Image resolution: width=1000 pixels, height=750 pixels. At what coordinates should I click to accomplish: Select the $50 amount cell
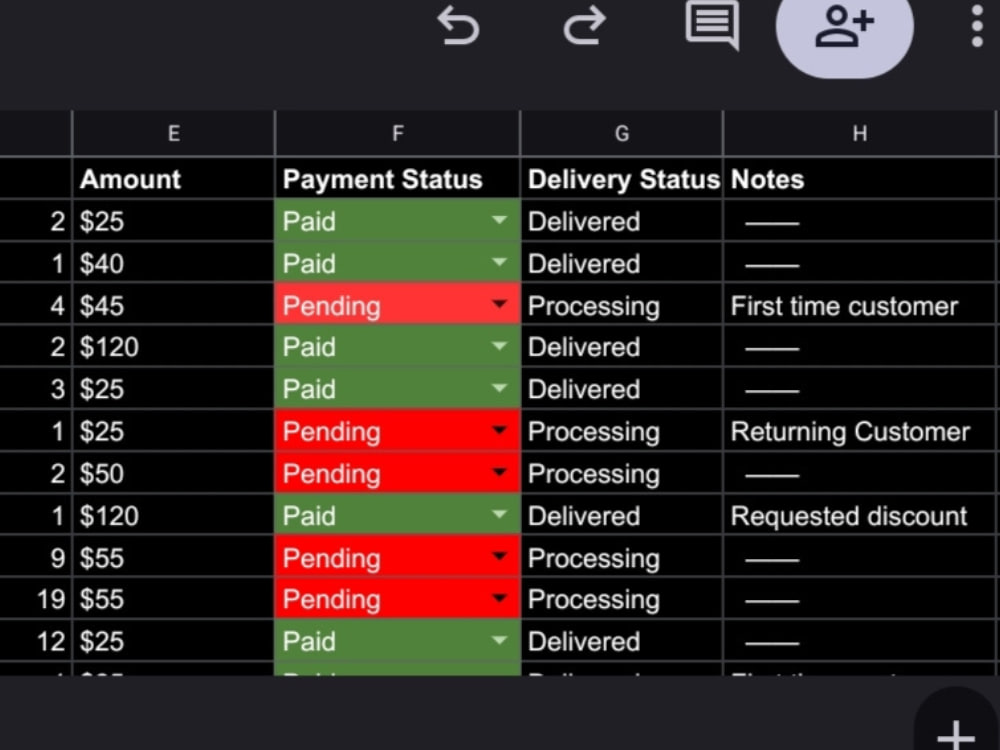173,473
